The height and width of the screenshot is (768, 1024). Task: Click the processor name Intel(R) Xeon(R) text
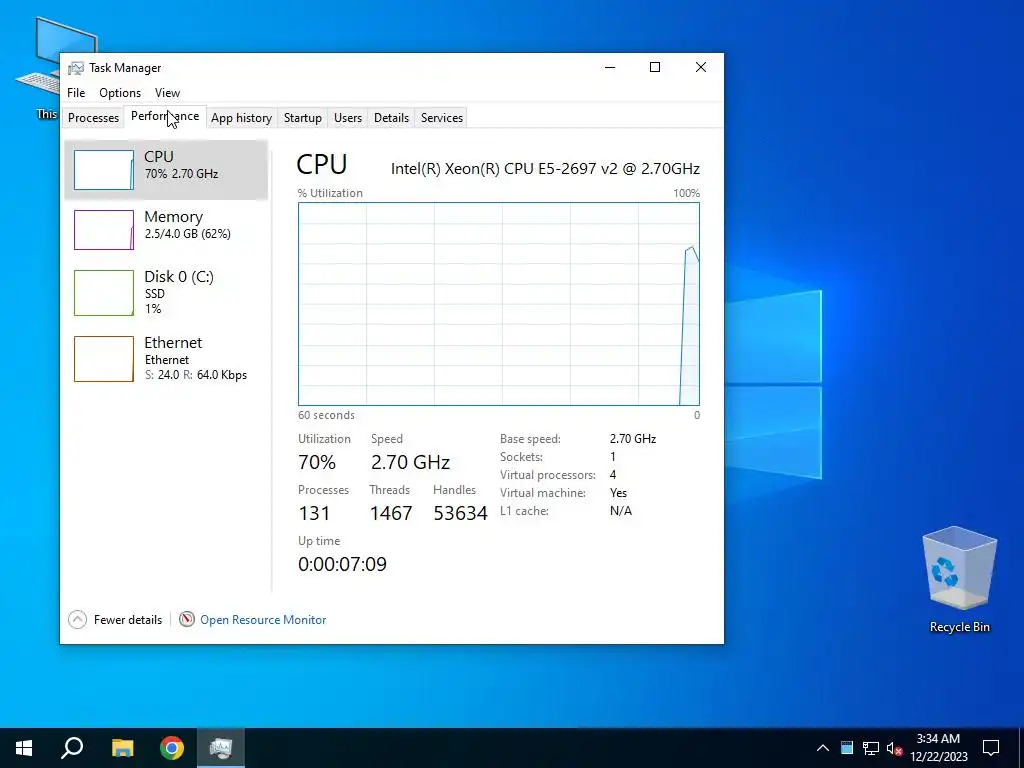click(545, 168)
